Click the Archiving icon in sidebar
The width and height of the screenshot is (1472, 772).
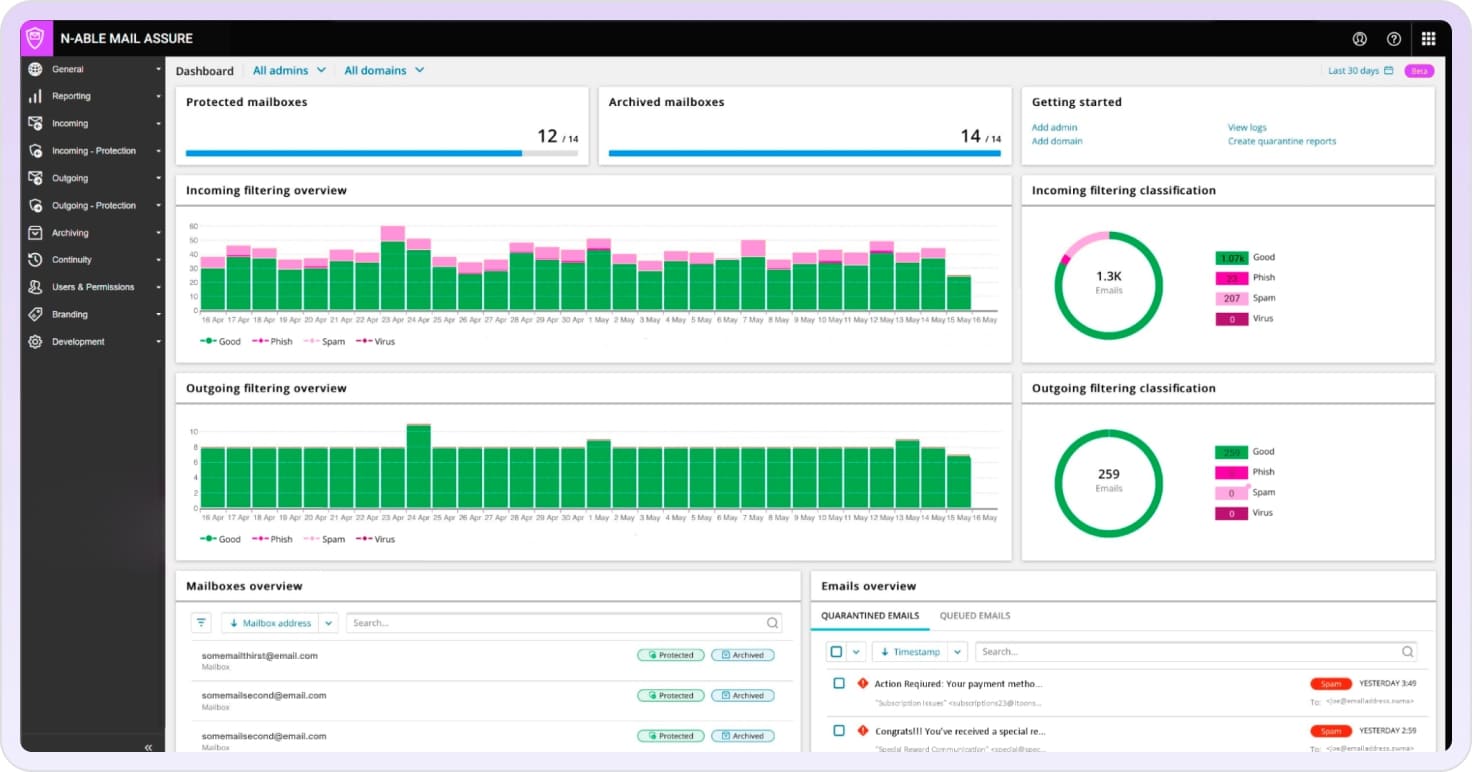(x=35, y=232)
